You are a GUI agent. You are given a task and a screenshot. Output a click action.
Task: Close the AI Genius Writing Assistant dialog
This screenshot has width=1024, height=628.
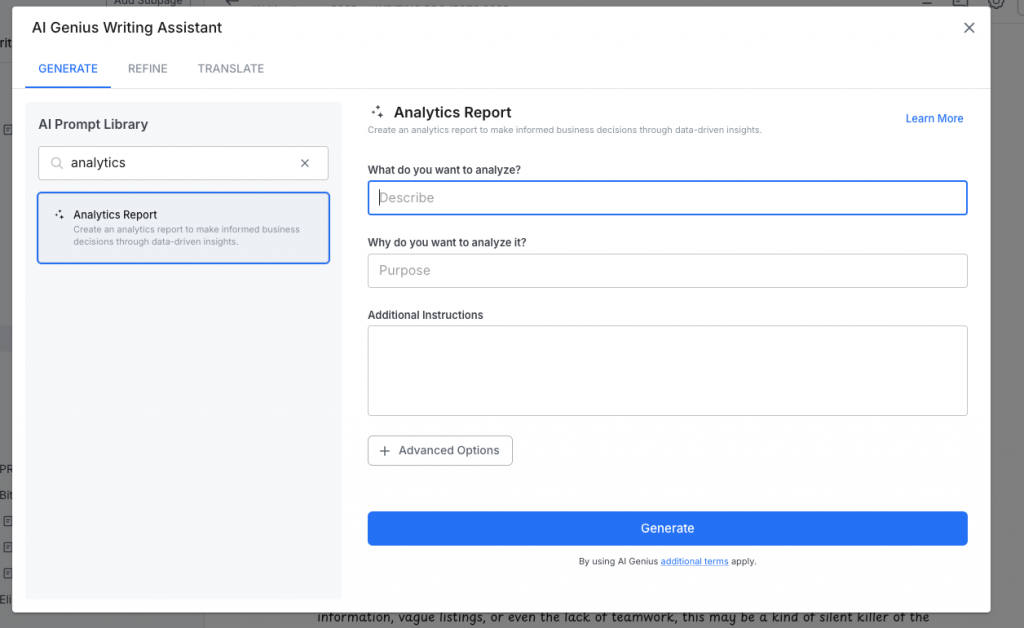coord(968,28)
